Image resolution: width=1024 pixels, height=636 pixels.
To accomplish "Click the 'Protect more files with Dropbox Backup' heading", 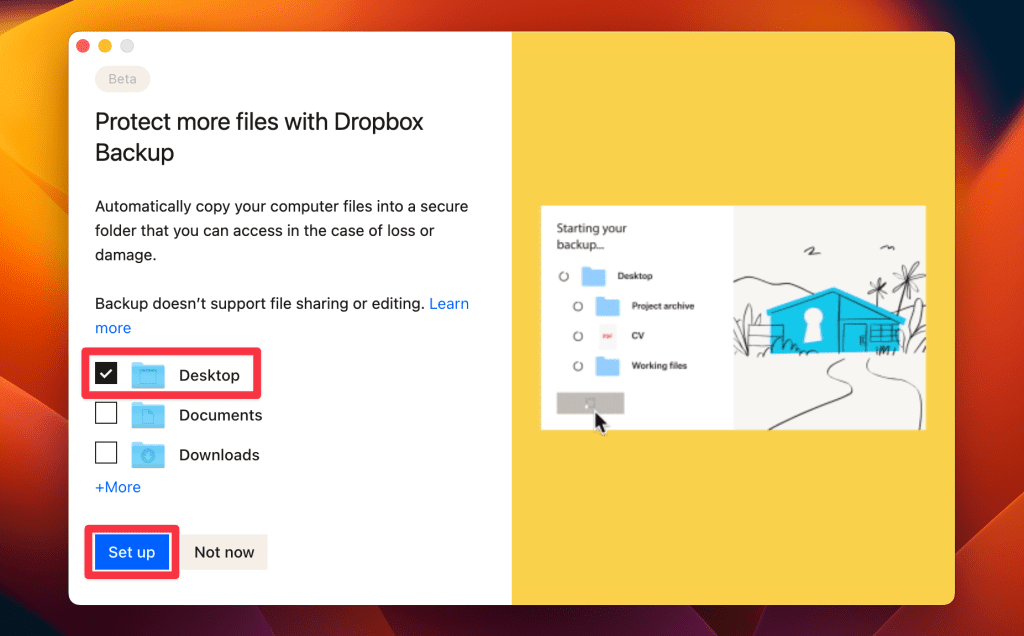I will tap(259, 137).
